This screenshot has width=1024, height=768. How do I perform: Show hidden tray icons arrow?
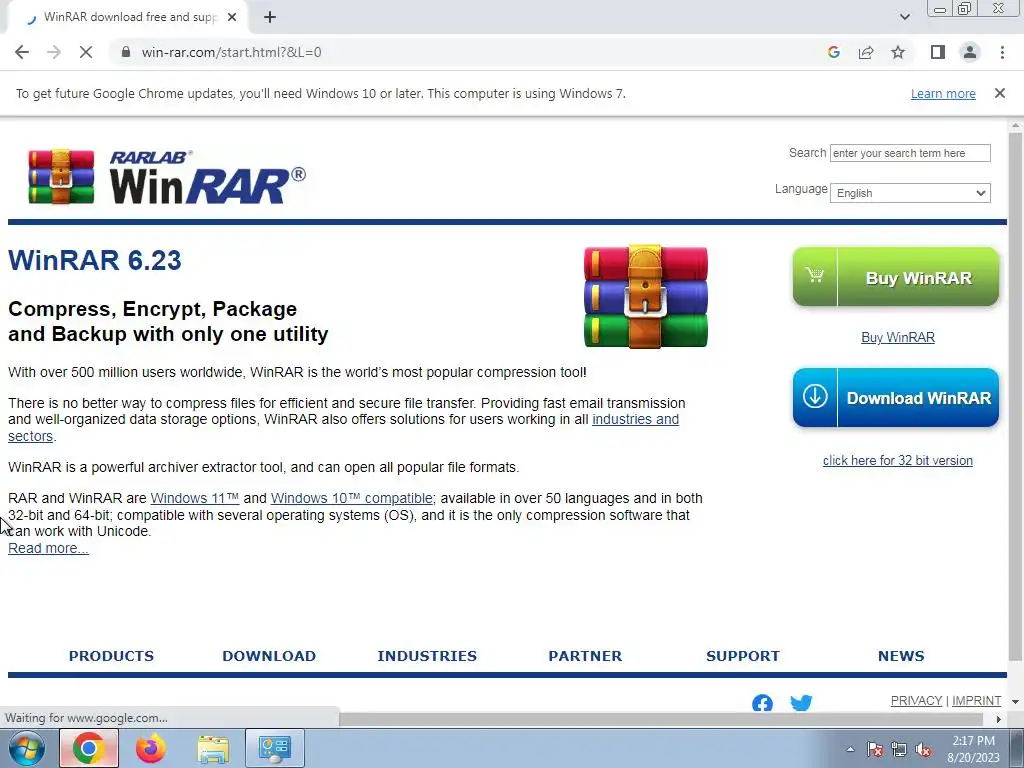(x=850, y=749)
